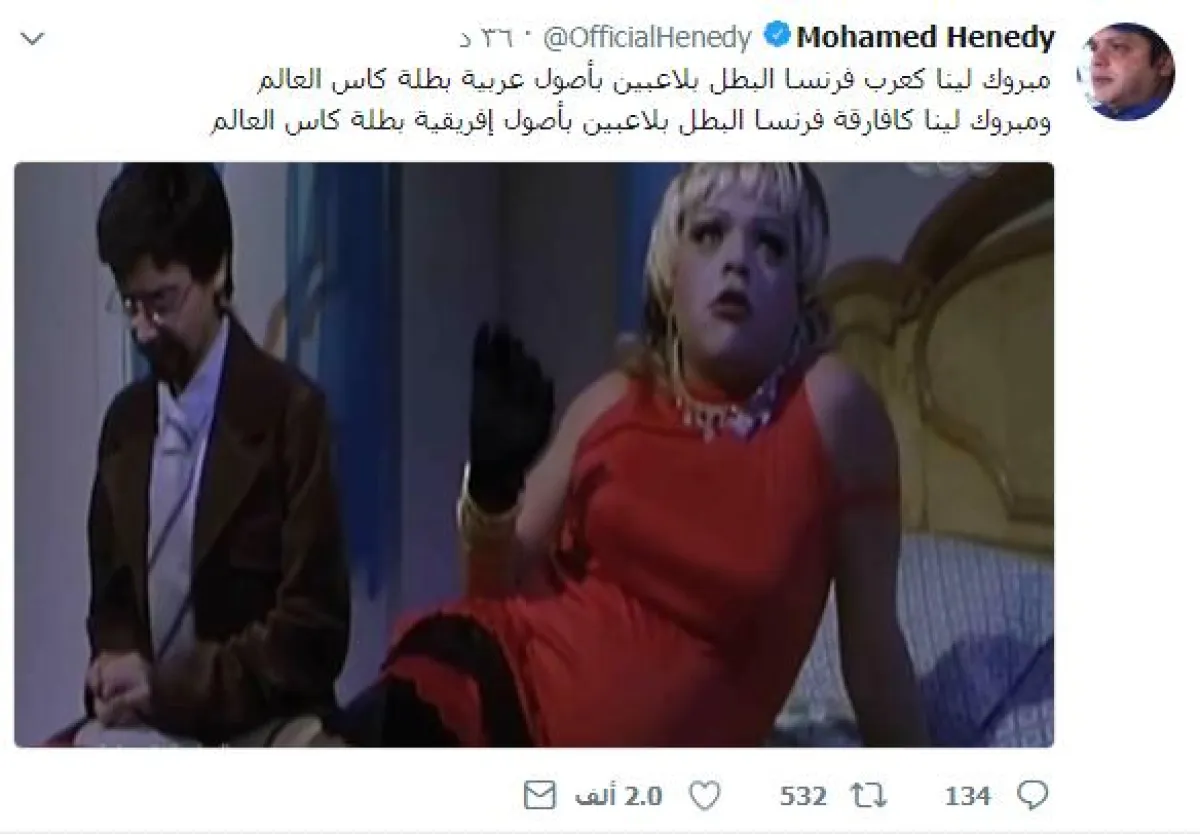The height and width of the screenshot is (838, 1200).
Task: Click the second line of tweet text
Action: click(x=632, y=121)
